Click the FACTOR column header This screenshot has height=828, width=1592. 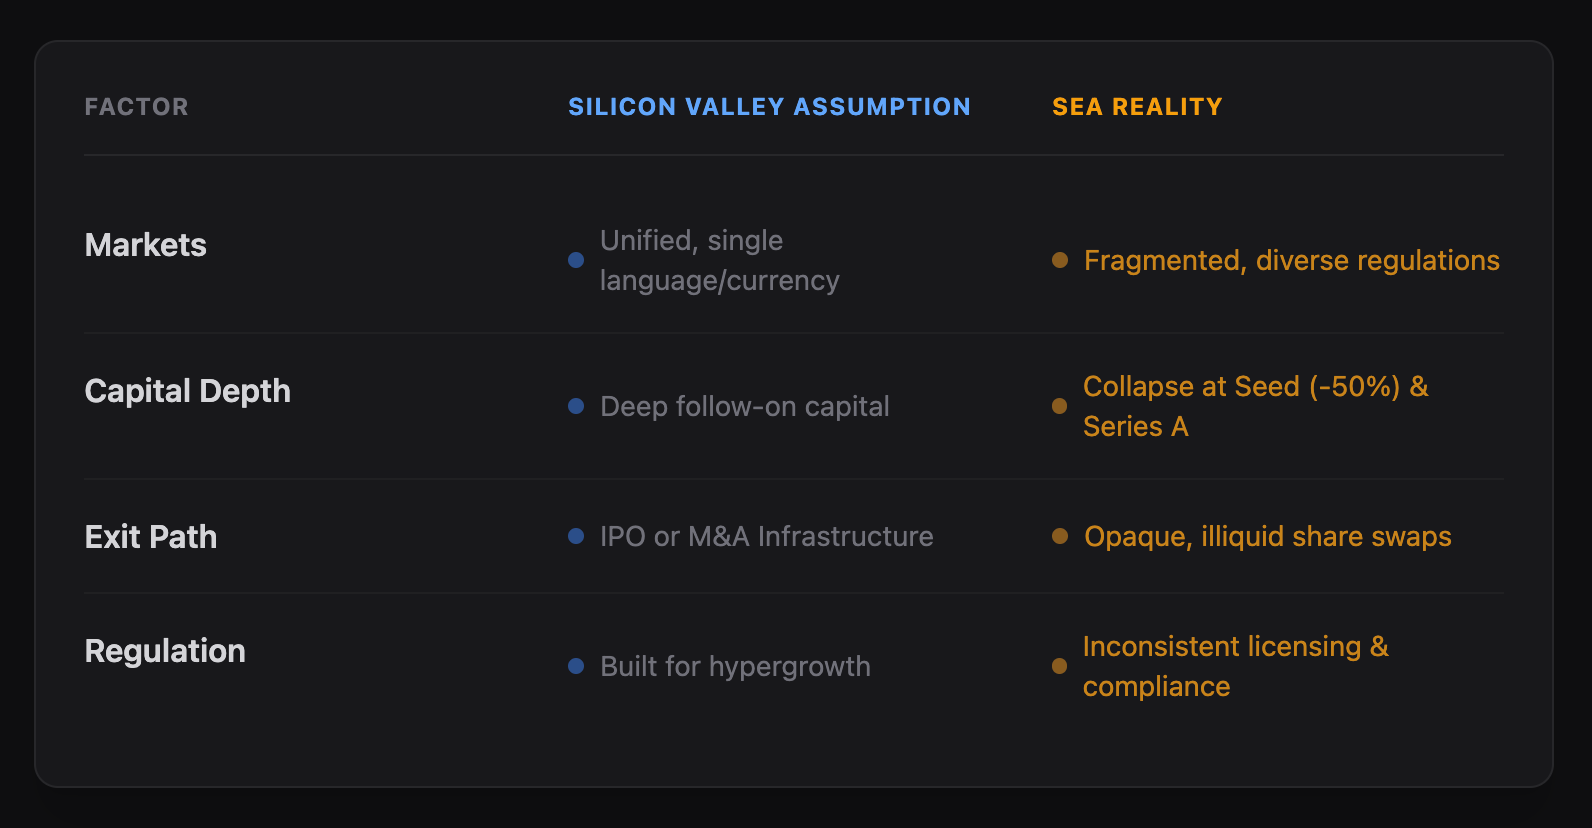[136, 107]
